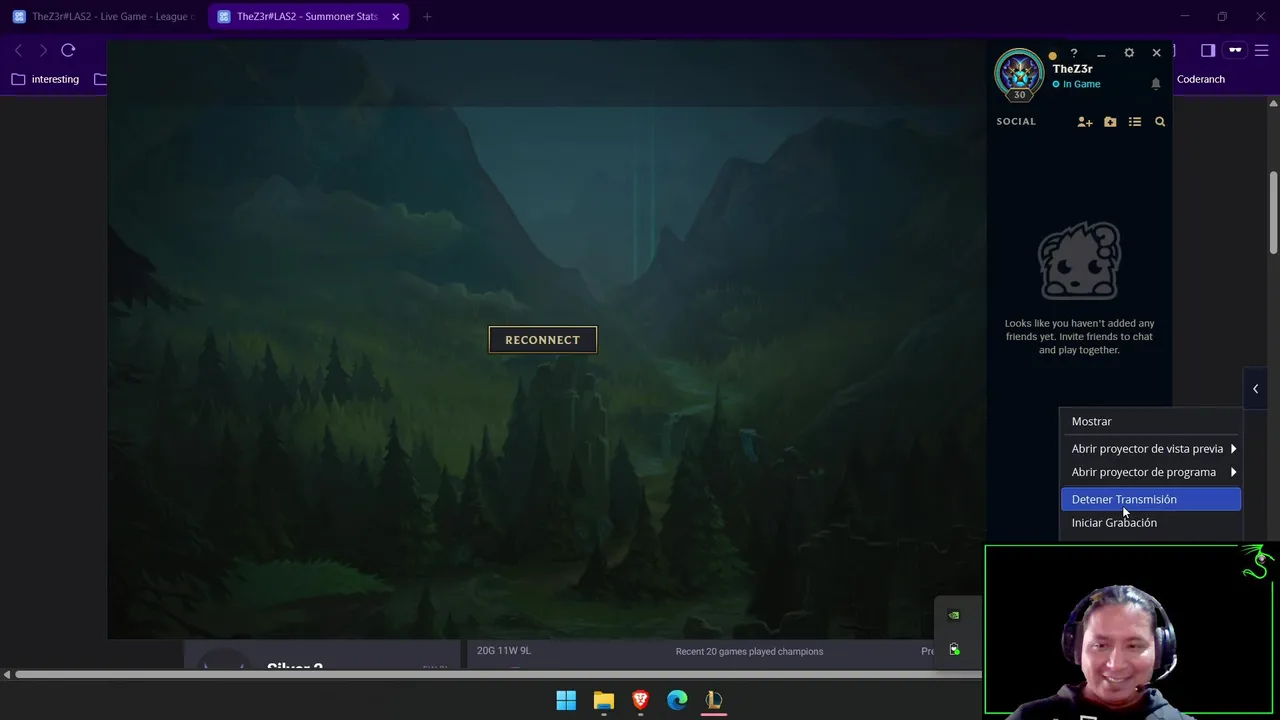Click the page vertical scrollbar thumb

(x=1273, y=213)
